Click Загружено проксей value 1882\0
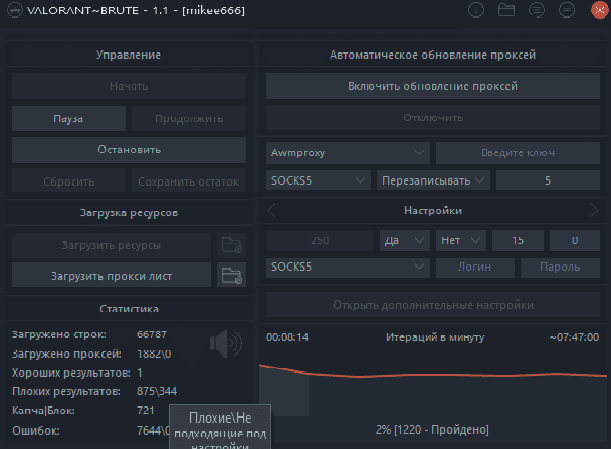 pyautogui.click(x=154, y=354)
